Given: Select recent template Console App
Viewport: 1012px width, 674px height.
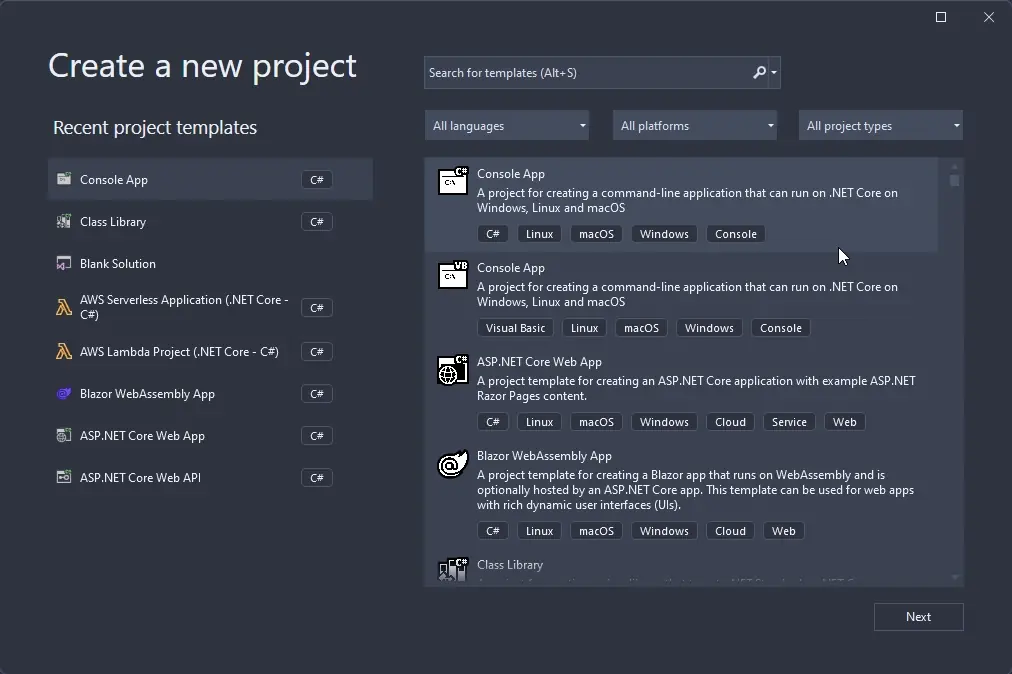Looking at the screenshot, I should coord(210,179).
